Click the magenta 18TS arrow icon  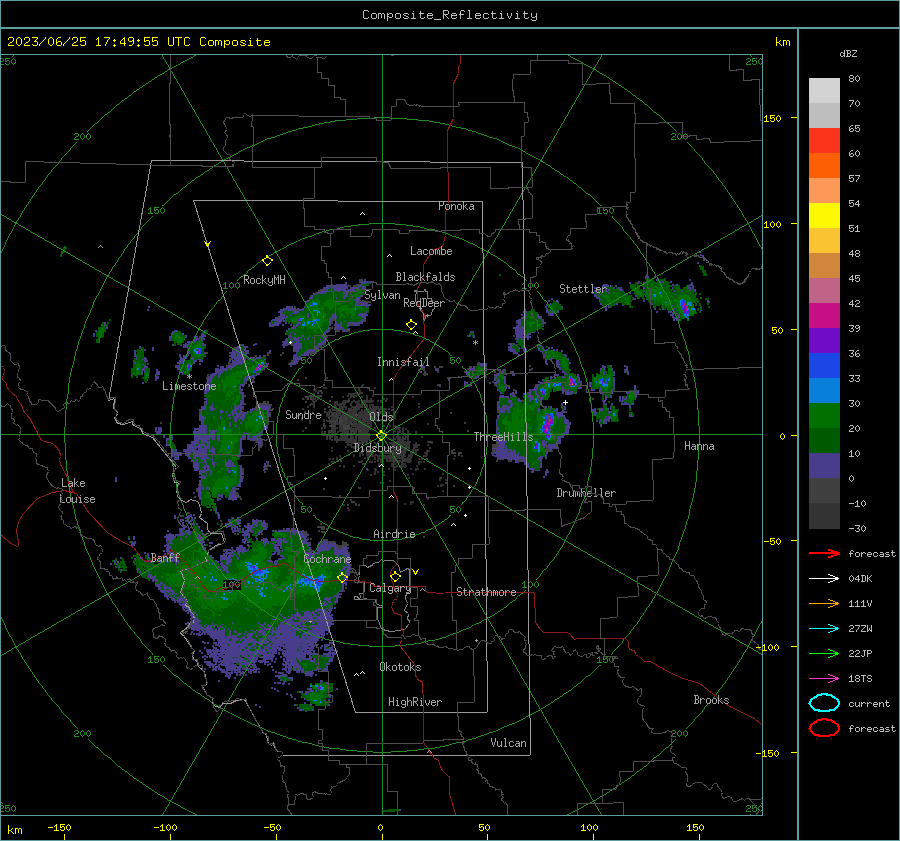(x=824, y=679)
